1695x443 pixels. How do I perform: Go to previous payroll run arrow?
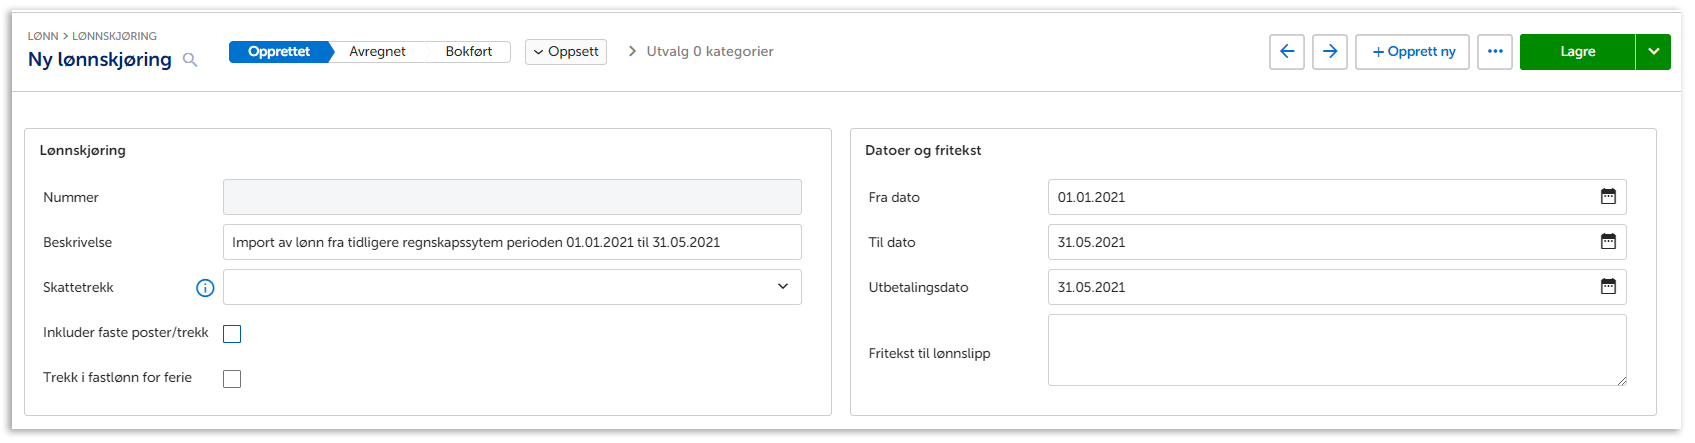tap(1287, 52)
